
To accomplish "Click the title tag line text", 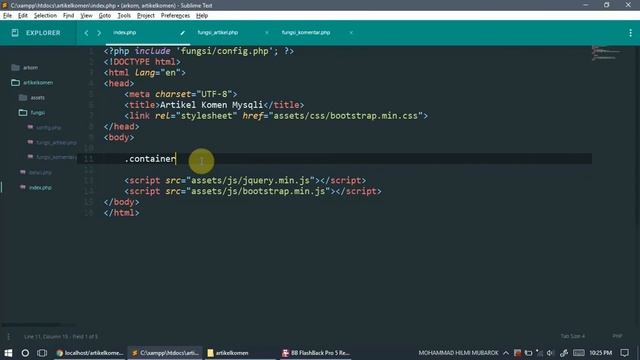I will coord(214,105).
